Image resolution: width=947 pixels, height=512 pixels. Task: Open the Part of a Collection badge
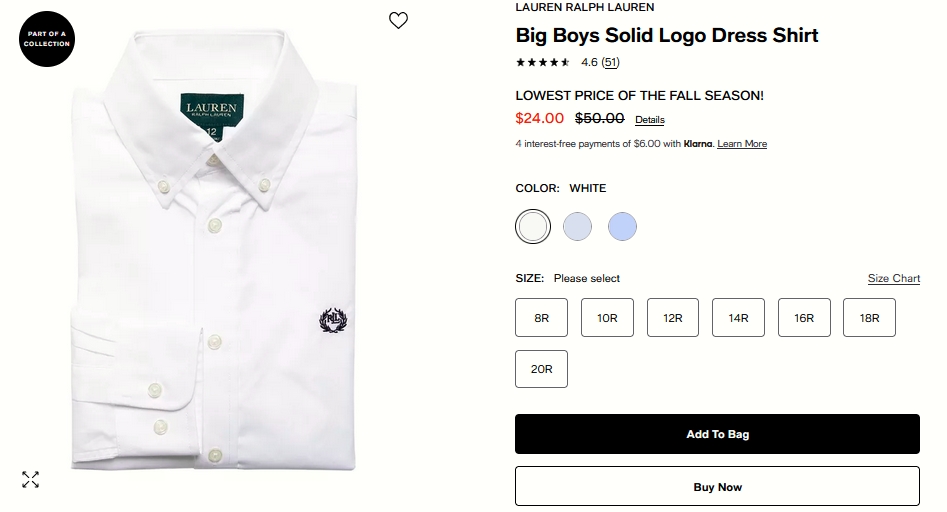pos(47,39)
